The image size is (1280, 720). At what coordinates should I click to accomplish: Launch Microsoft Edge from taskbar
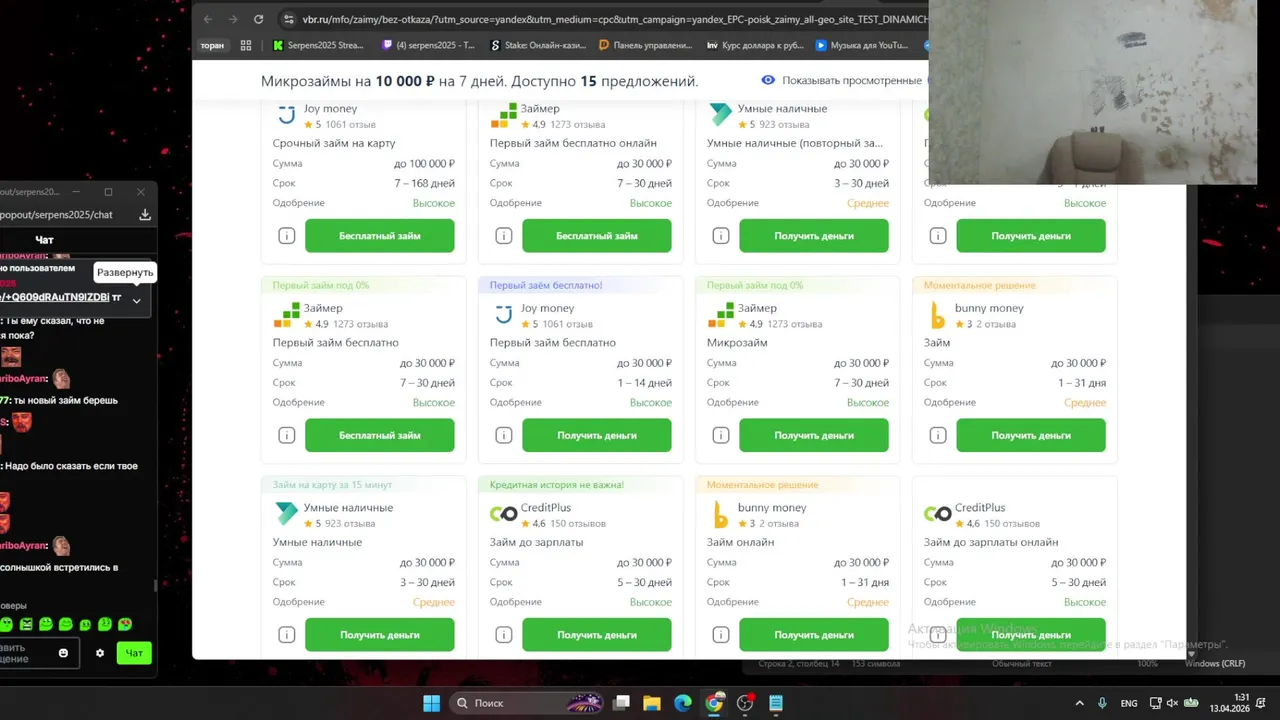click(683, 703)
